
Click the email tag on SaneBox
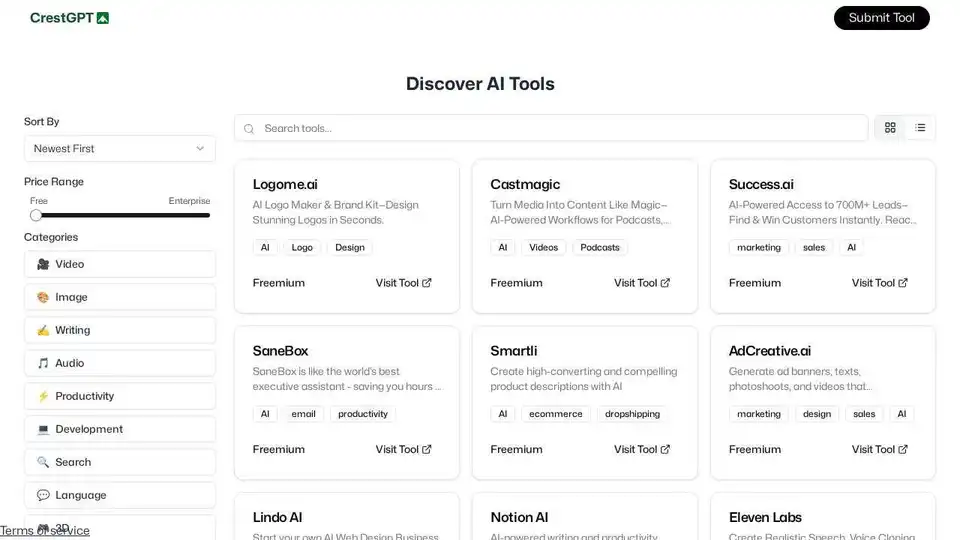click(x=303, y=414)
